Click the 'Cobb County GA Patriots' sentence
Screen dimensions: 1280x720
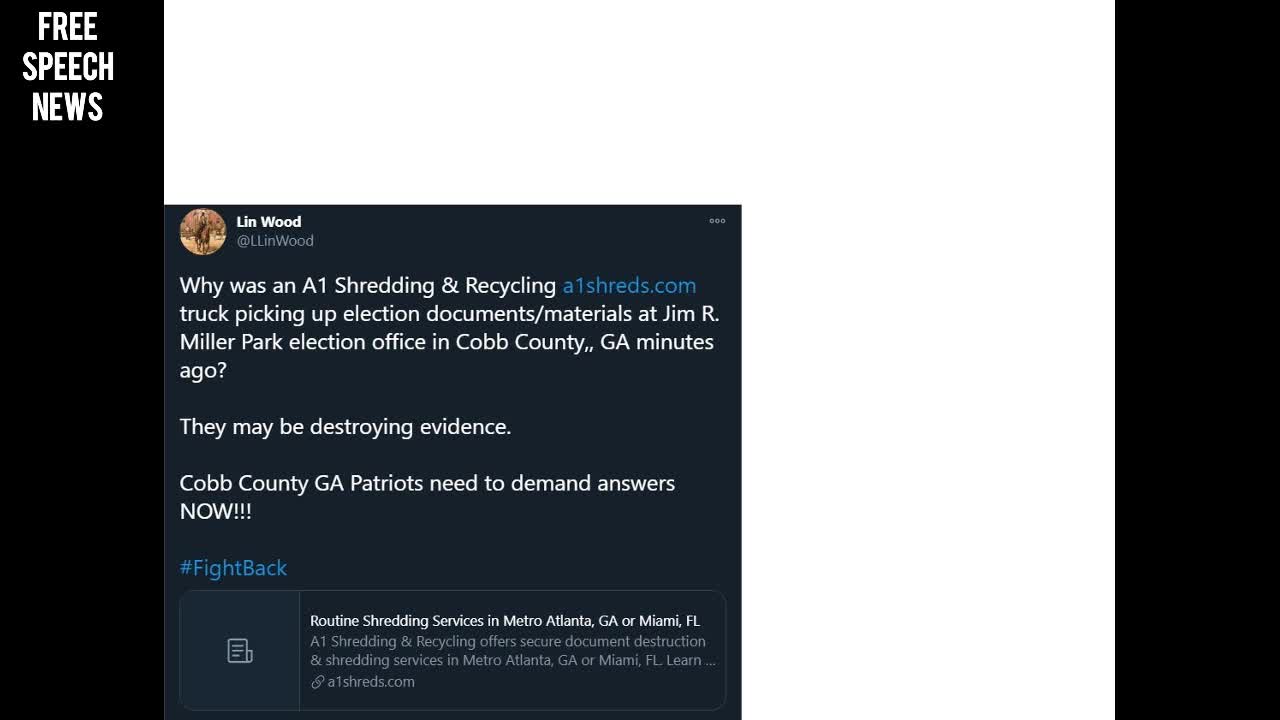pos(427,483)
